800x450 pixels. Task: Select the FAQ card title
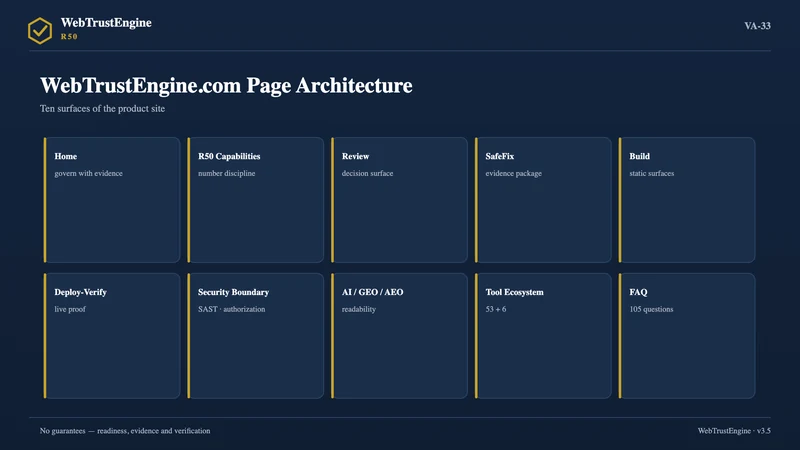(x=638, y=292)
